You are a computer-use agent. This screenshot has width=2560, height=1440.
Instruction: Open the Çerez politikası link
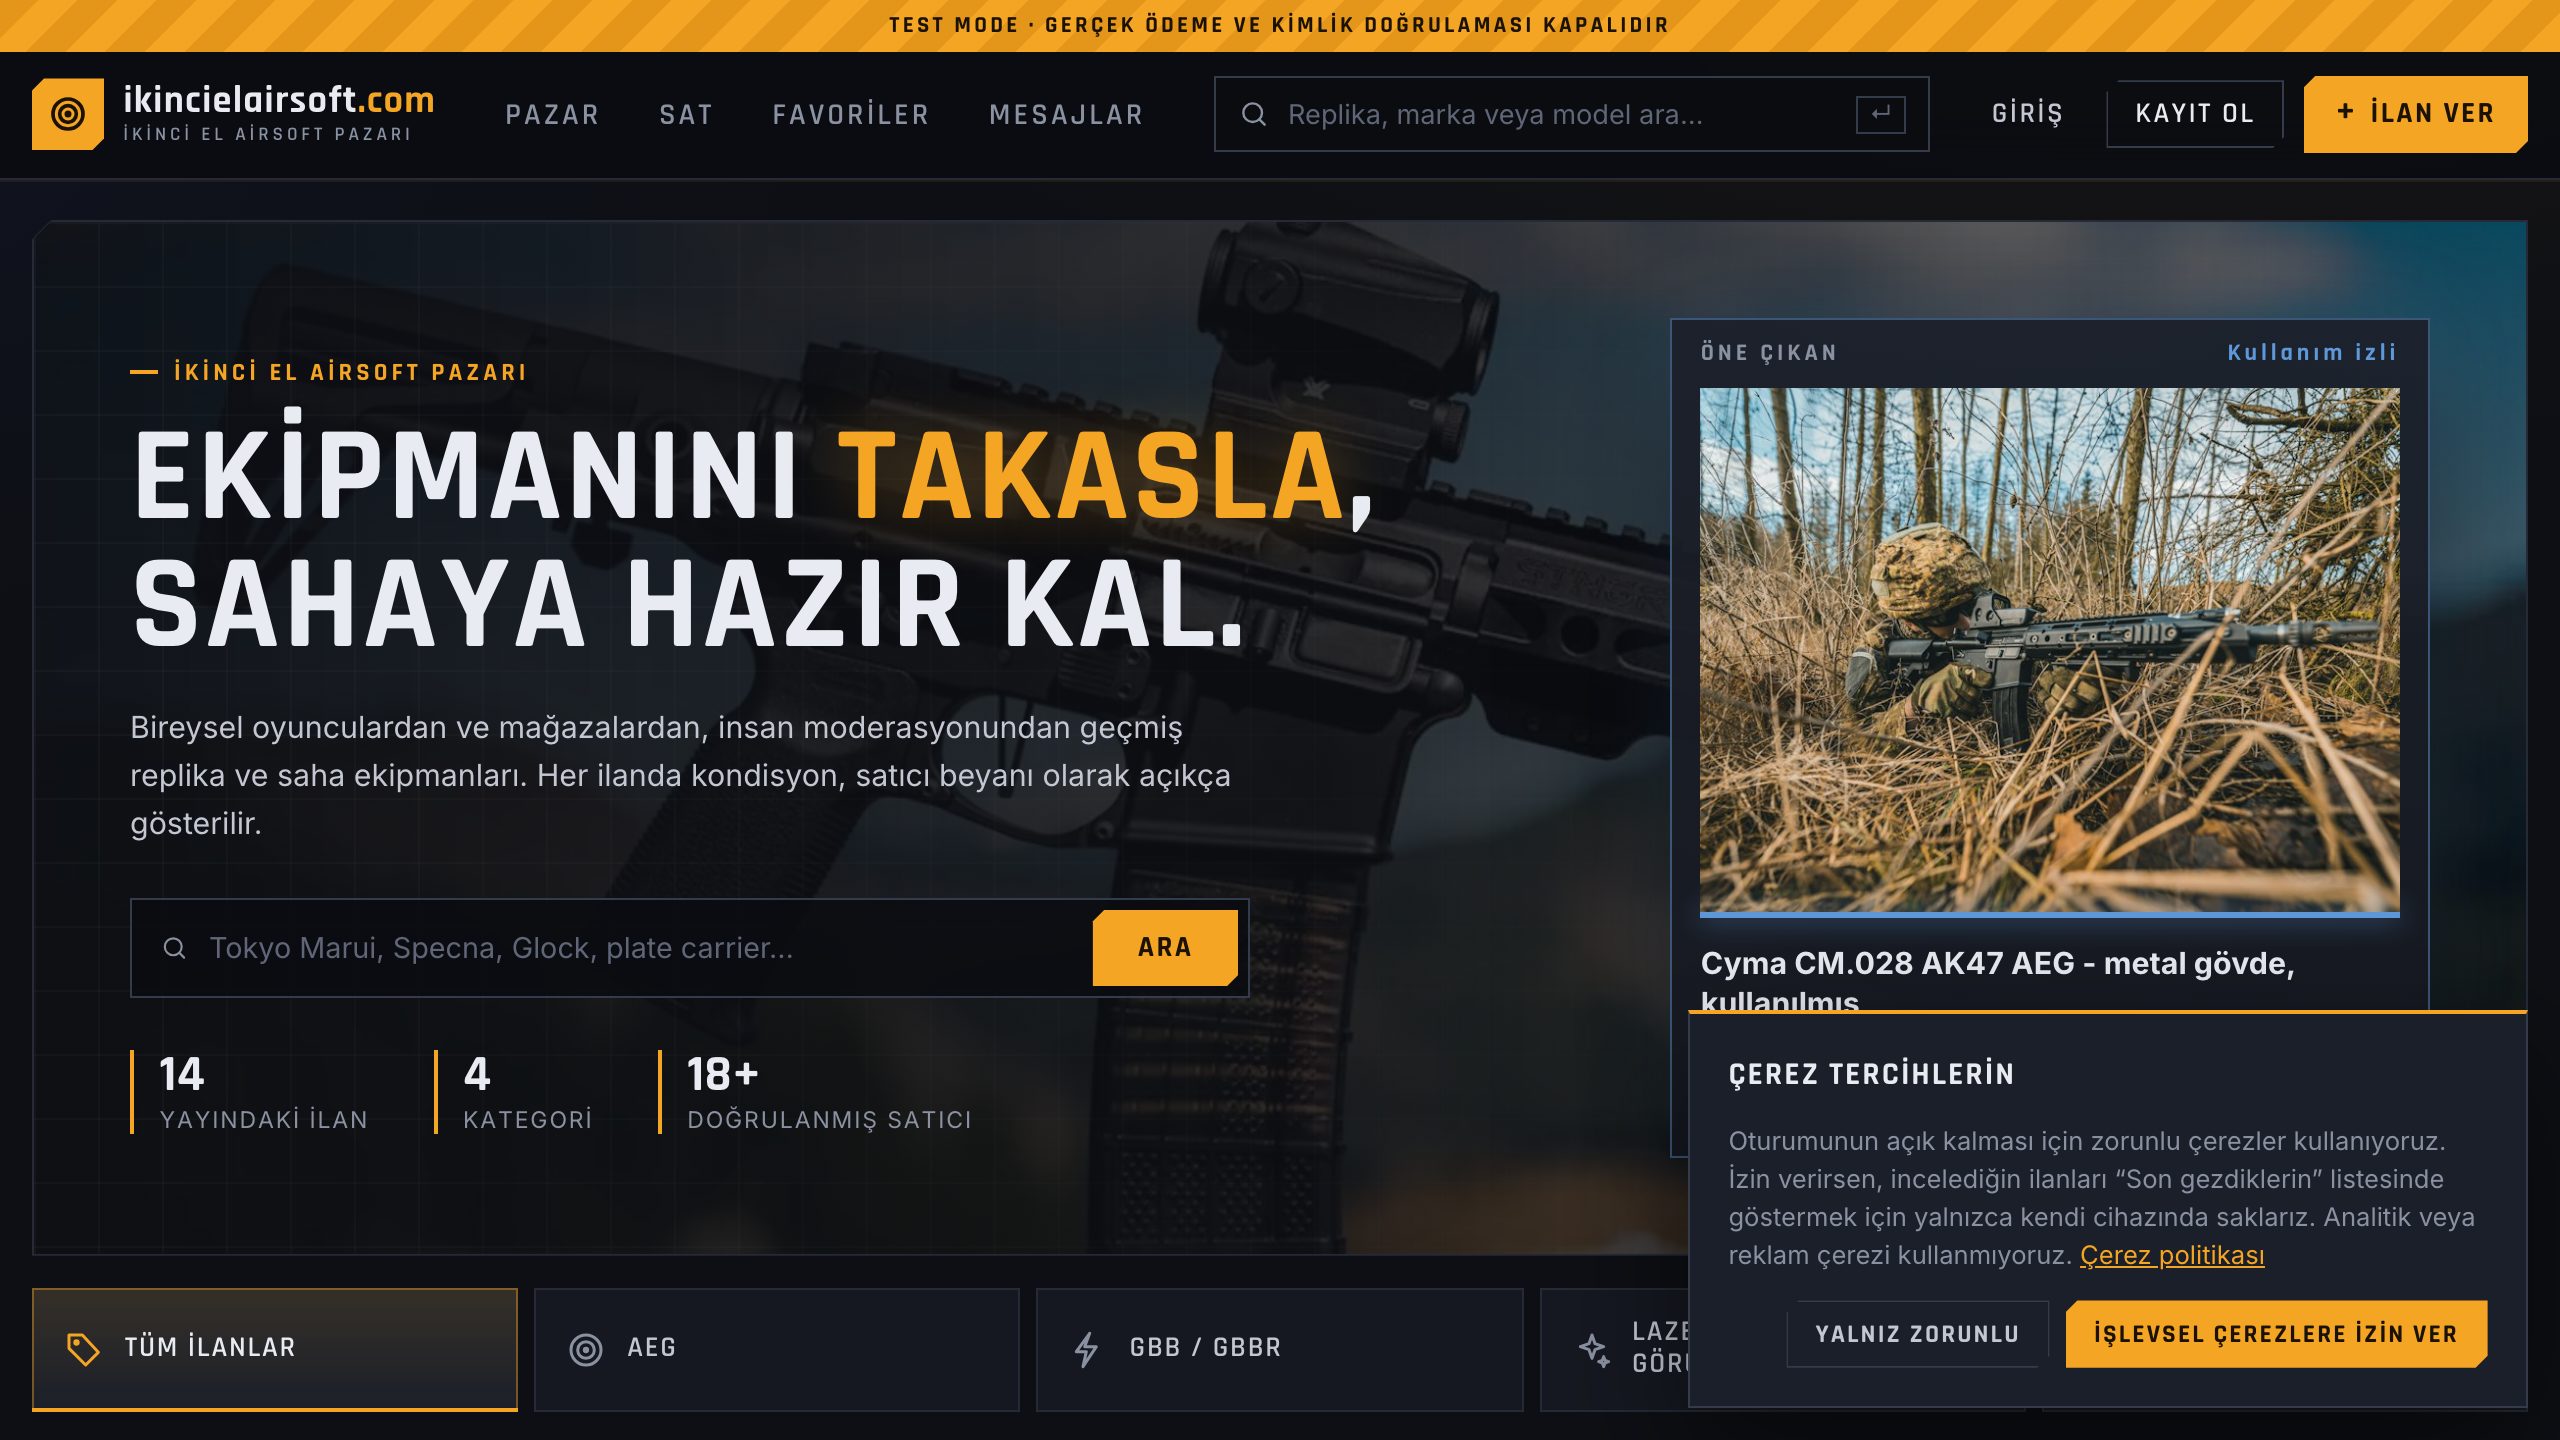tap(2171, 1255)
